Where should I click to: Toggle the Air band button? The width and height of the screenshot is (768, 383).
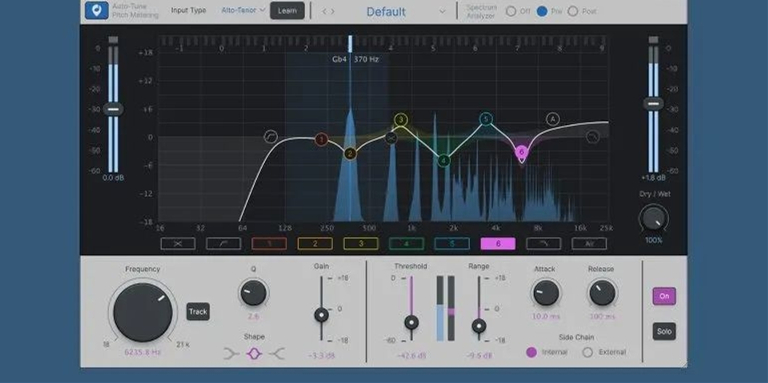589,243
